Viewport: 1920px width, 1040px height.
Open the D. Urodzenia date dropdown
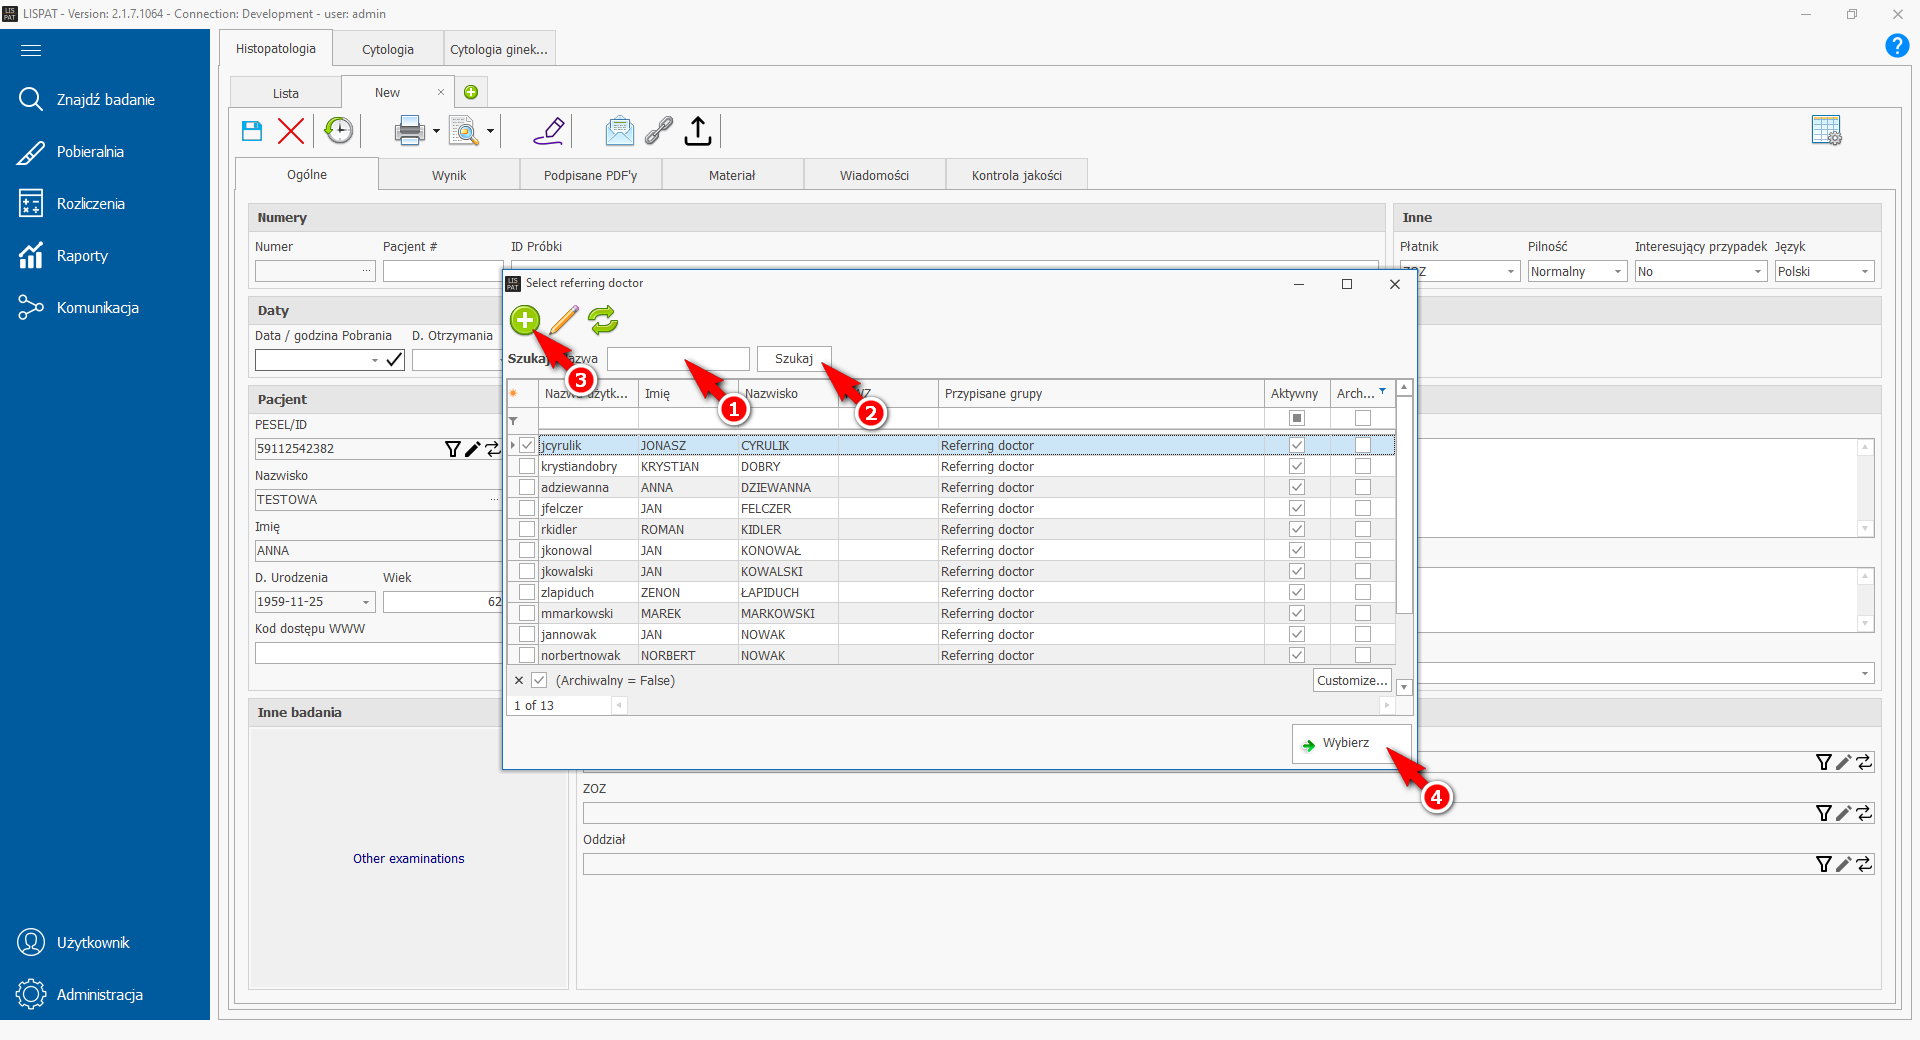click(366, 602)
